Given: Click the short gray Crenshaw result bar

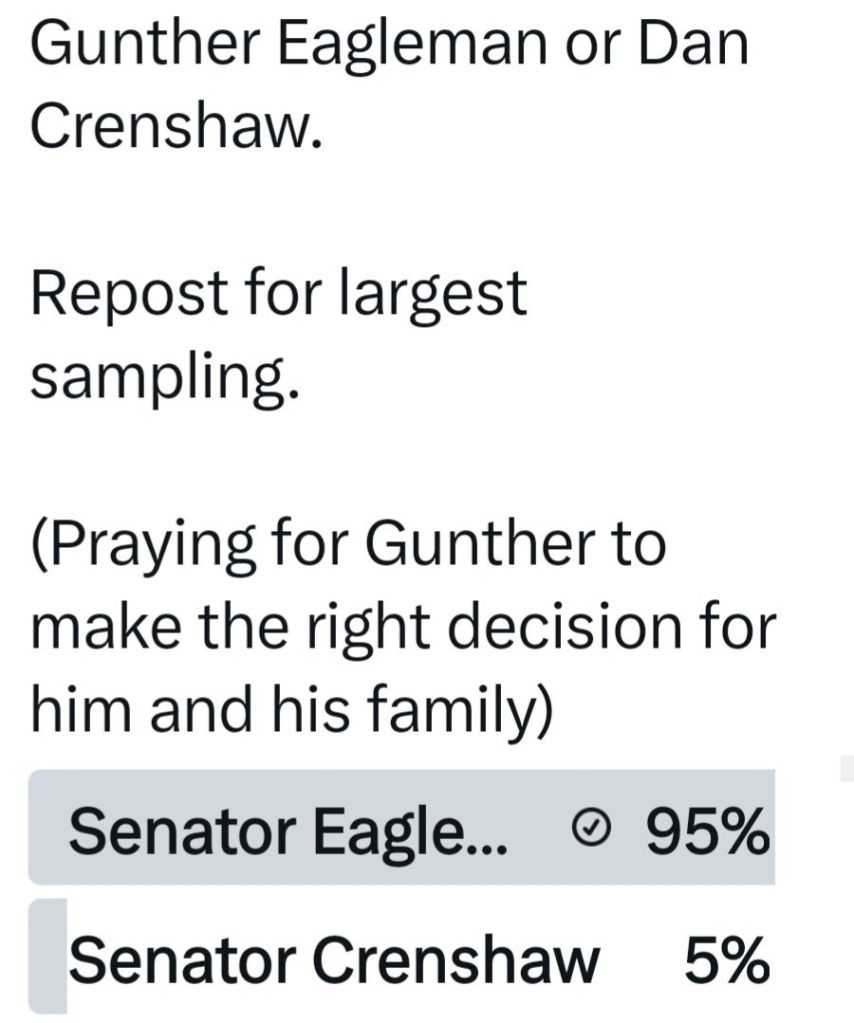Looking at the screenshot, I should tap(47, 955).
